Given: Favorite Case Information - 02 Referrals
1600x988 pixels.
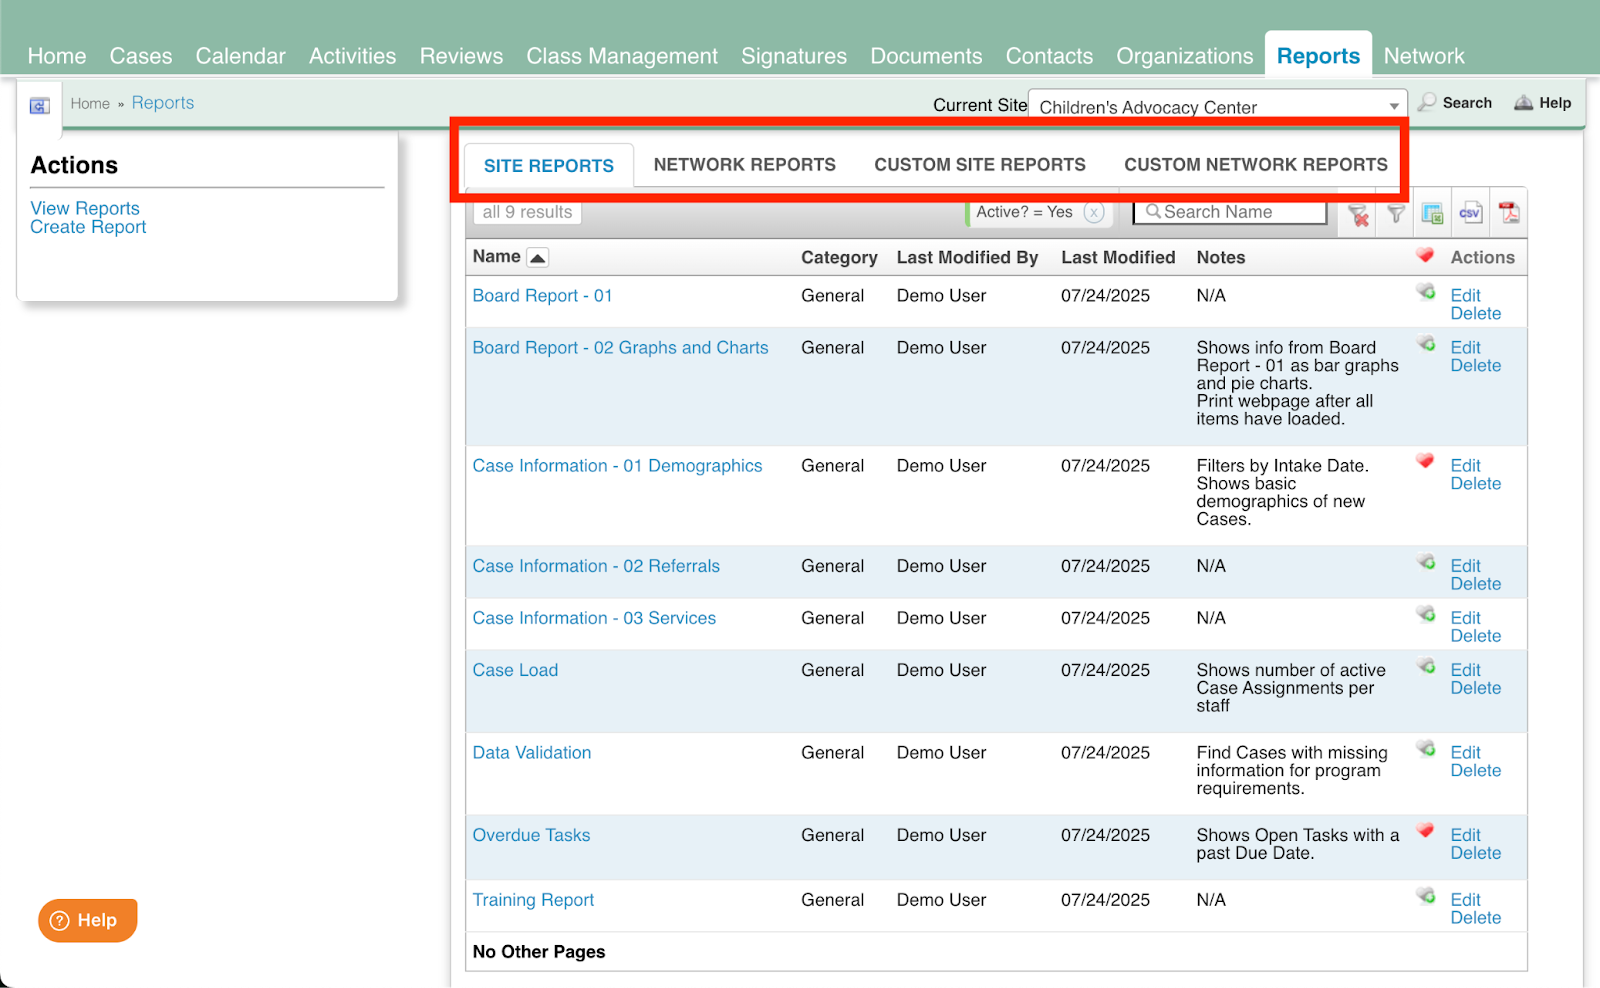Looking at the screenshot, I should (1426, 562).
